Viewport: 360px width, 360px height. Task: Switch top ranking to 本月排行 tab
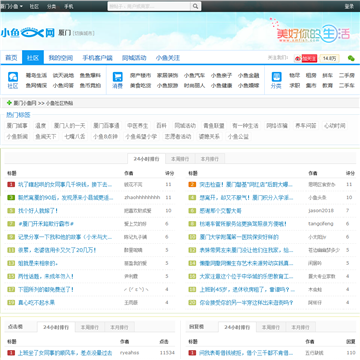210,159
